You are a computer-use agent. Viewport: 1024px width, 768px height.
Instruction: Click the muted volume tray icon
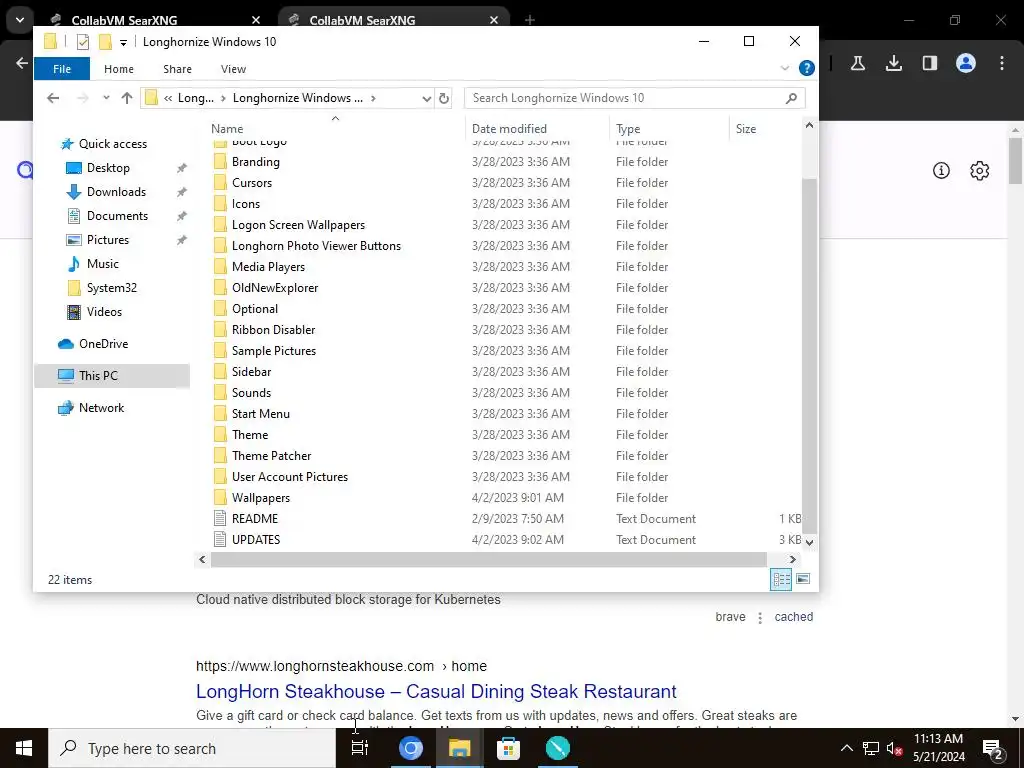[x=894, y=748]
